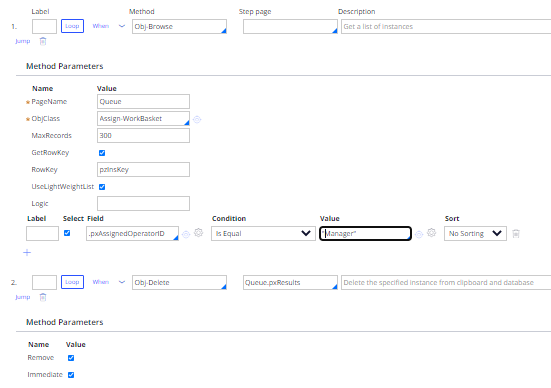Add a new filter row with plus icon

tap(27, 252)
